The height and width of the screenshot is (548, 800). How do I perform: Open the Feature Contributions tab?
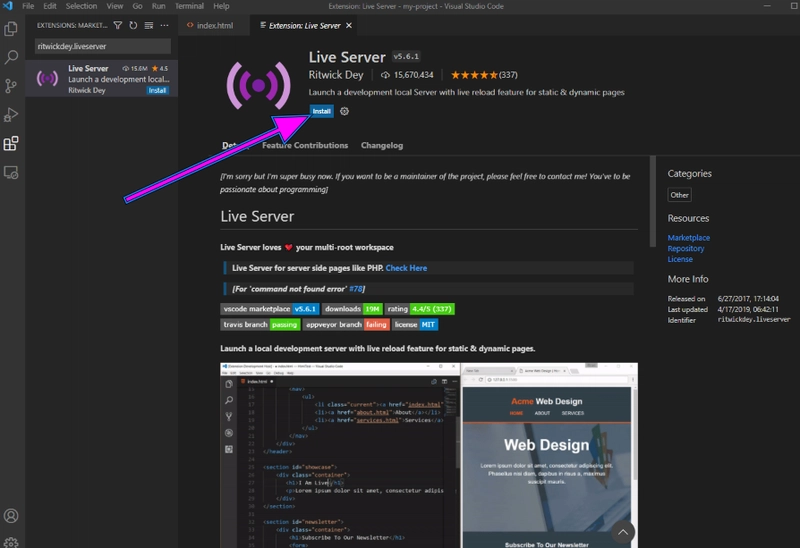click(x=305, y=145)
